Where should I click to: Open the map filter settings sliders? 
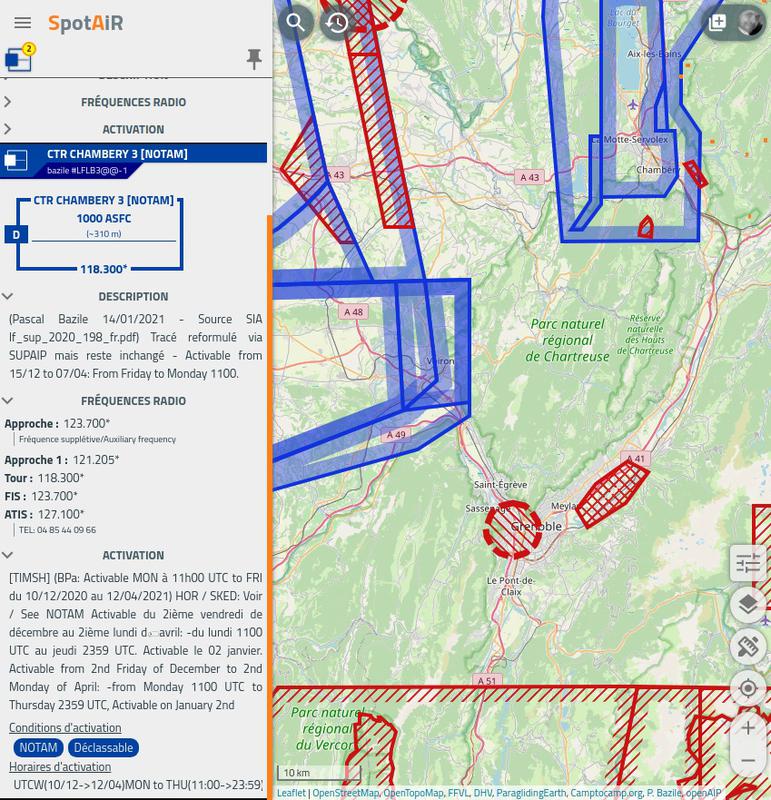click(748, 563)
